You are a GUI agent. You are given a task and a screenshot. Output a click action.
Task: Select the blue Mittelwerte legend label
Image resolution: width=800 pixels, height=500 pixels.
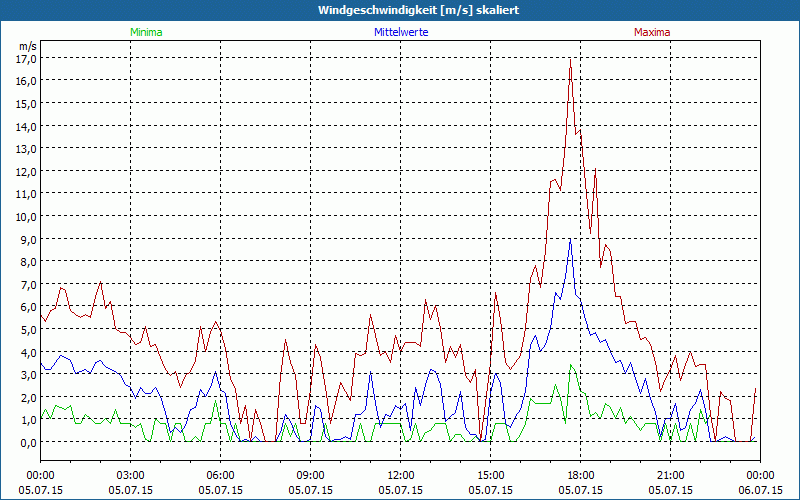pyautogui.click(x=401, y=32)
